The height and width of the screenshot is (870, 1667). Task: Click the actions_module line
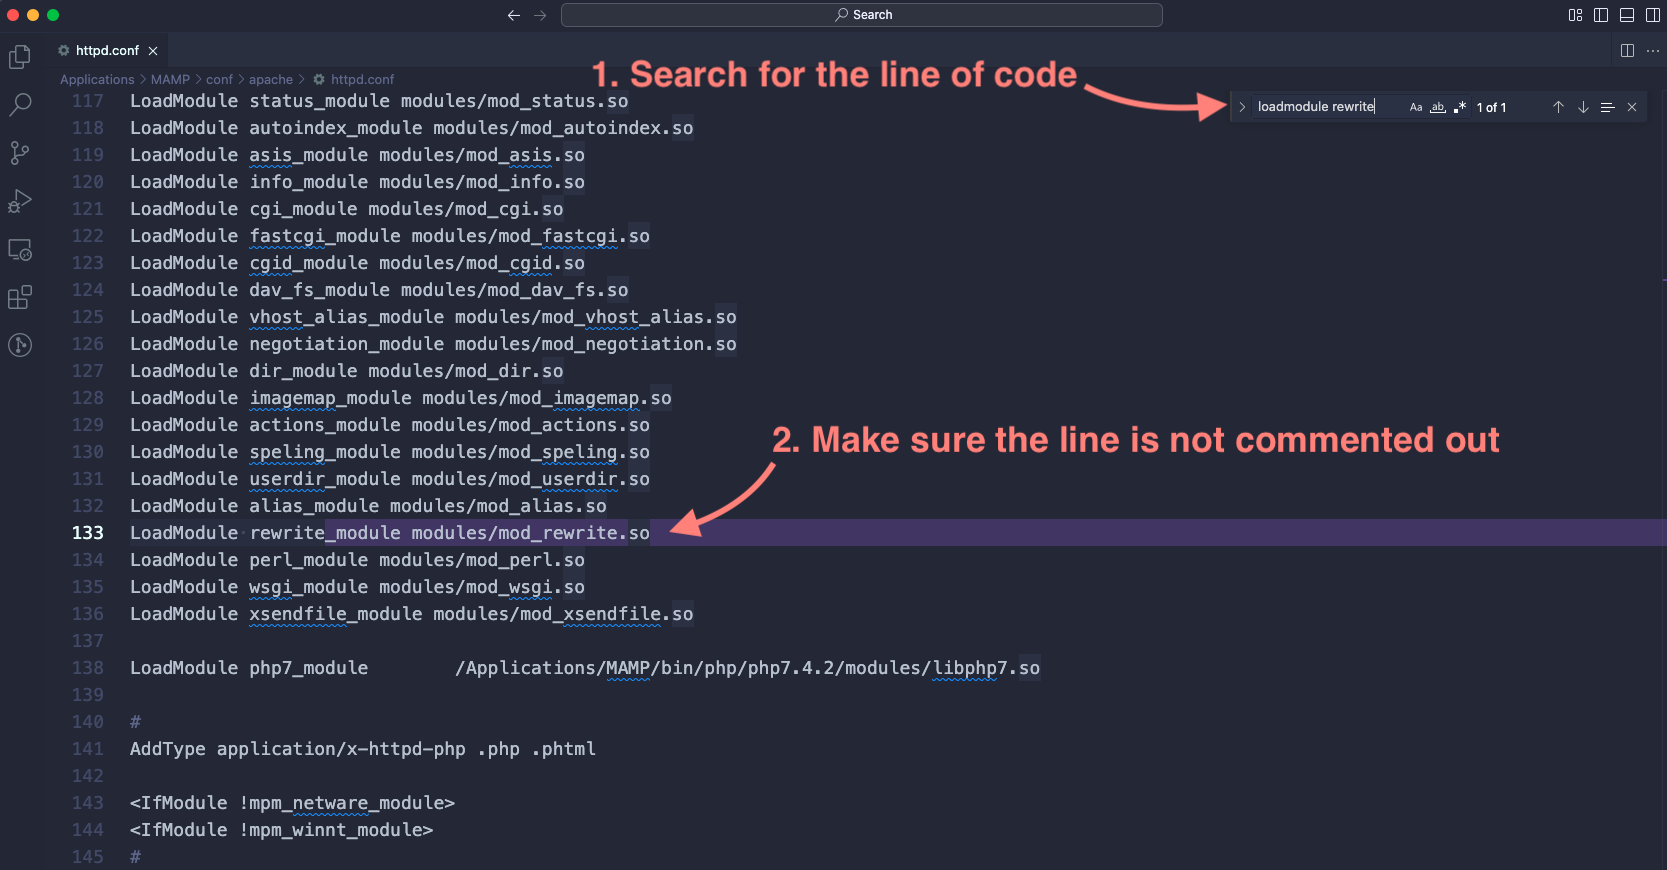coord(390,425)
